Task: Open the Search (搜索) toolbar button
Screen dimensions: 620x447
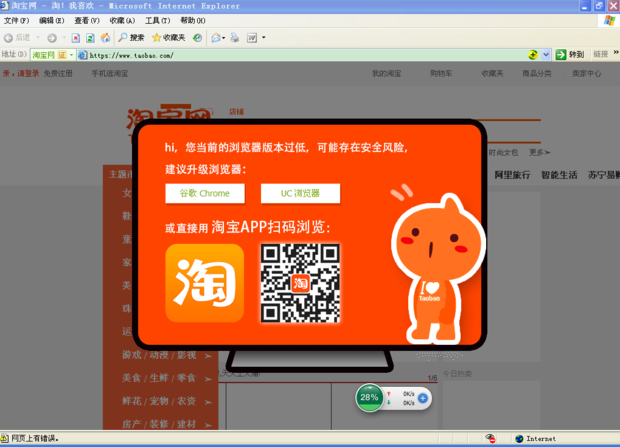Action: coord(131,38)
